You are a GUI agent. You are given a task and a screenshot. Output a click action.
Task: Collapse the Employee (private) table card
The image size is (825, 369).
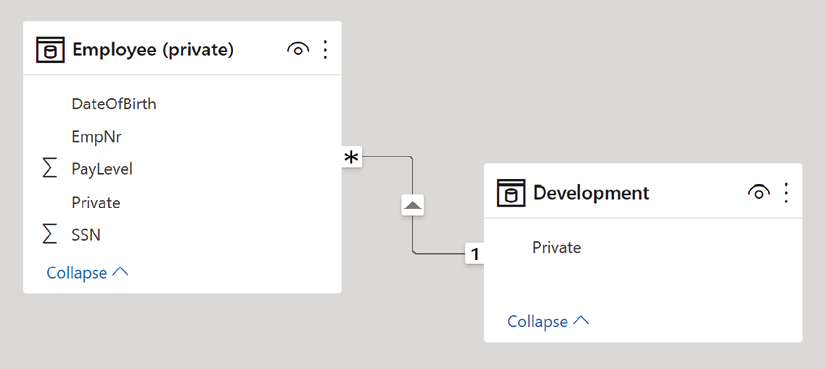(87, 273)
